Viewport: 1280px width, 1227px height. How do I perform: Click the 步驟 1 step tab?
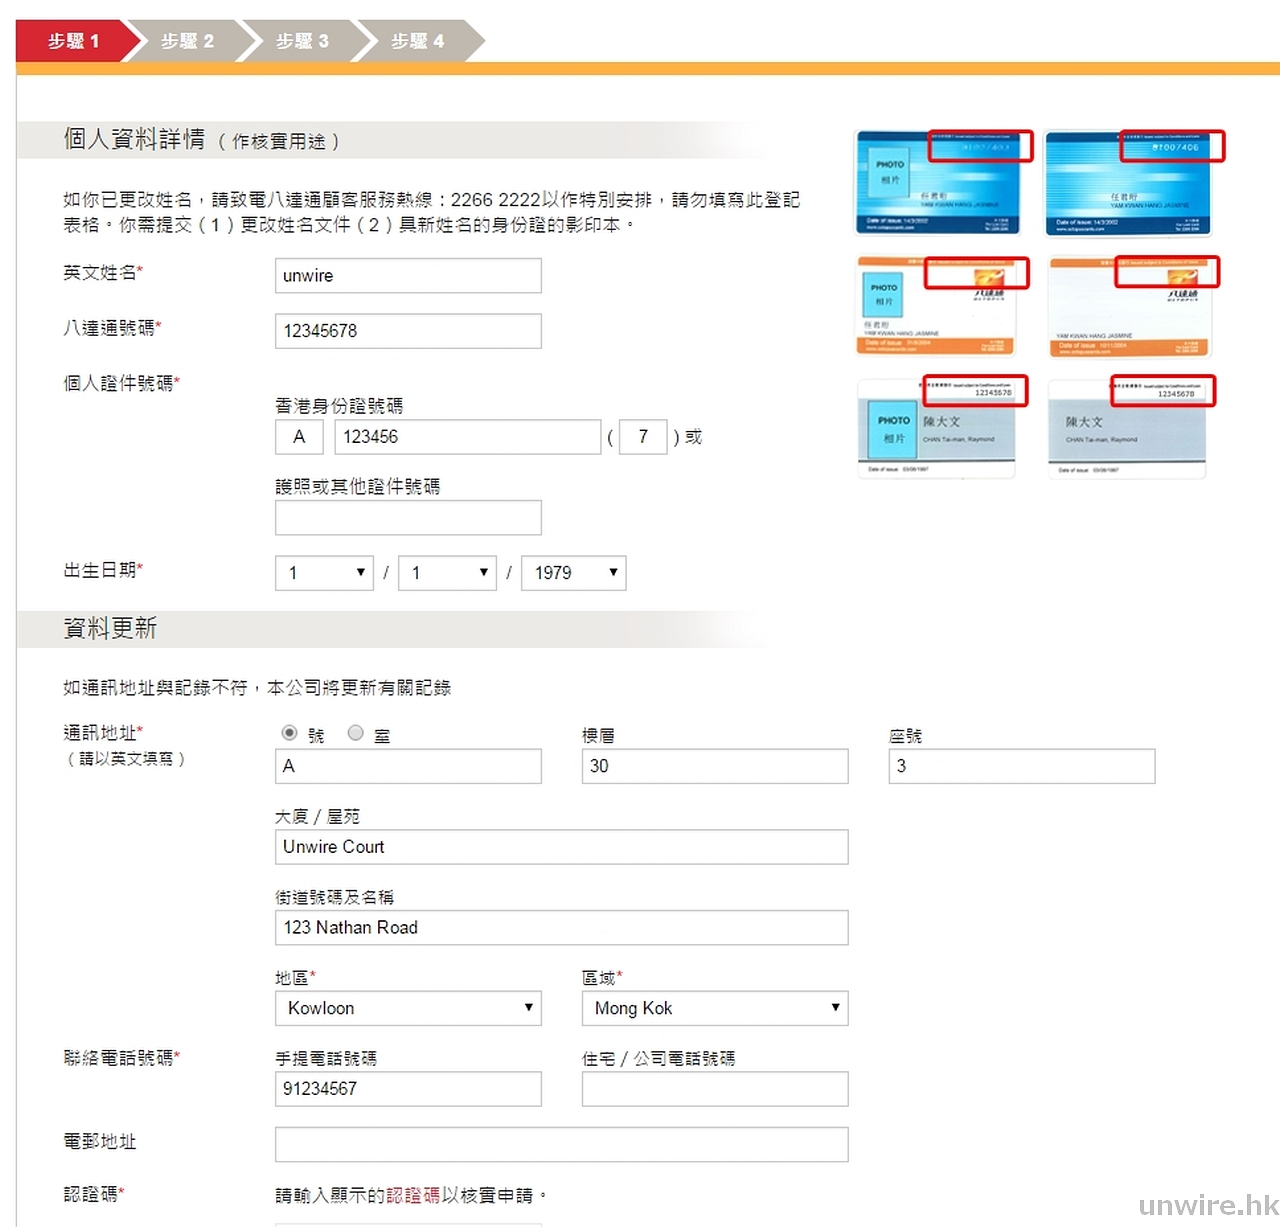pos(73,41)
